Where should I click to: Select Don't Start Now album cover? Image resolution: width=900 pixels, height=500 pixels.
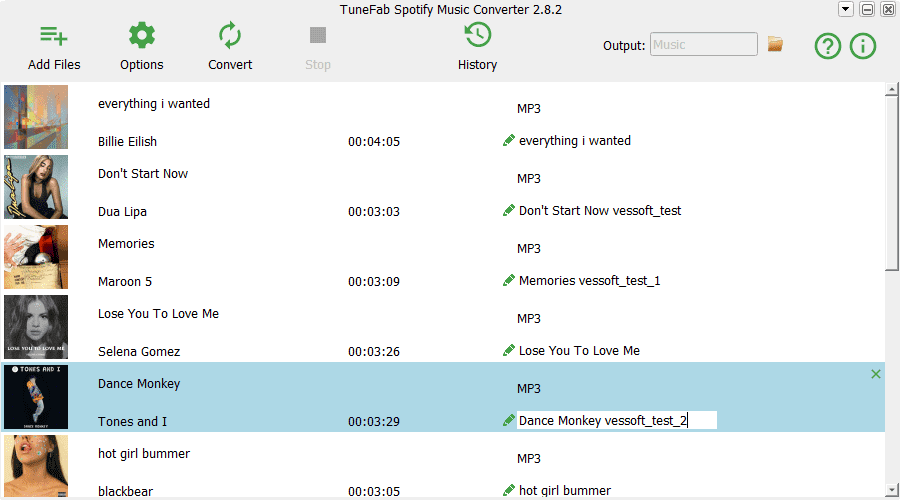[36, 187]
